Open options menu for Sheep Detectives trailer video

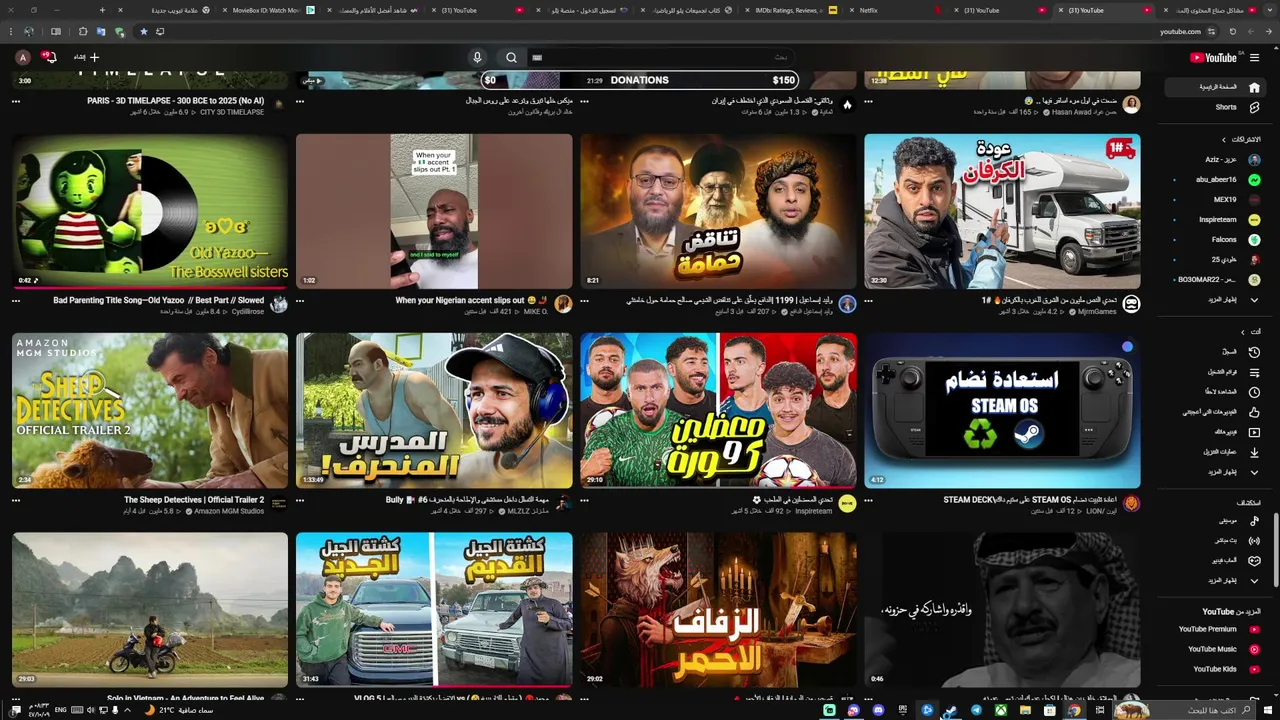tap(16, 500)
